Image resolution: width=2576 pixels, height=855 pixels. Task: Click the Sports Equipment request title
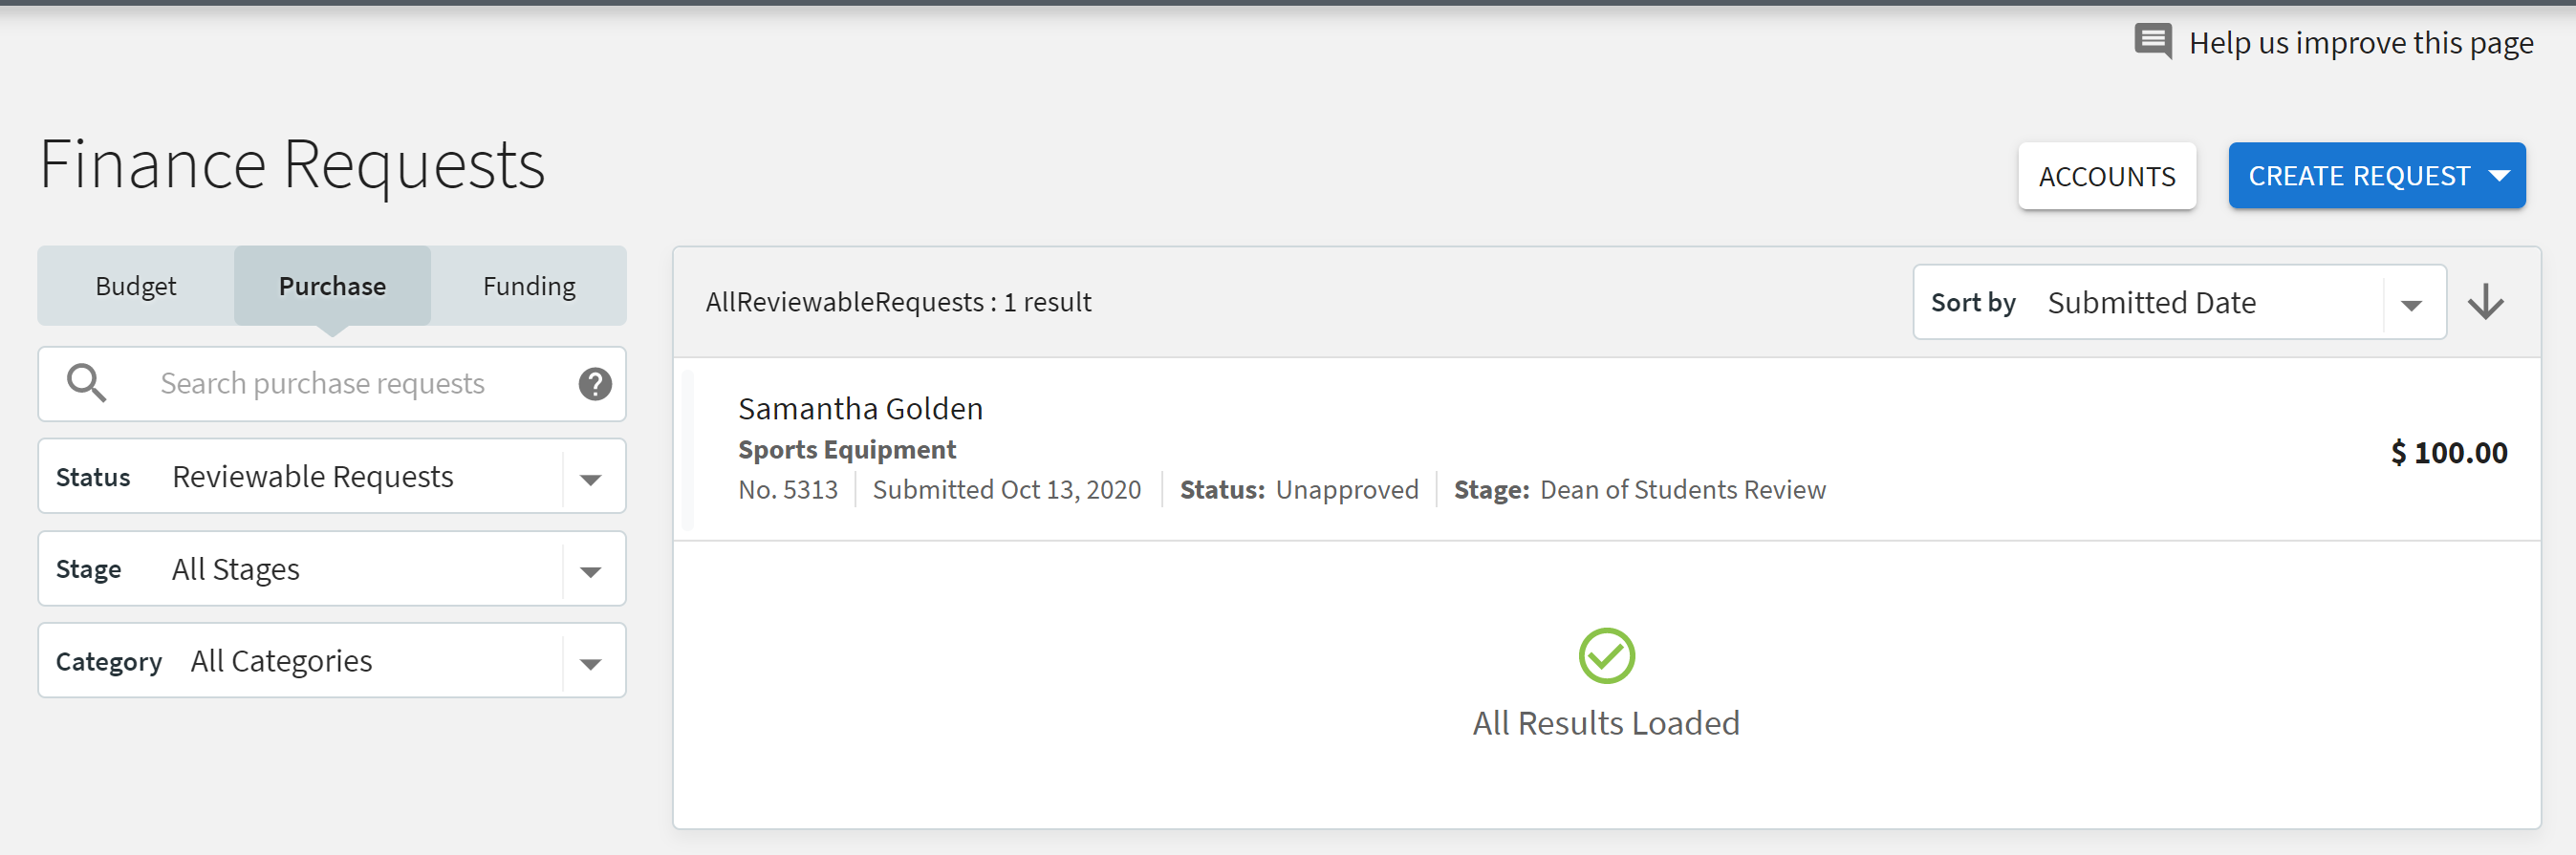click(x=847, y=449)
